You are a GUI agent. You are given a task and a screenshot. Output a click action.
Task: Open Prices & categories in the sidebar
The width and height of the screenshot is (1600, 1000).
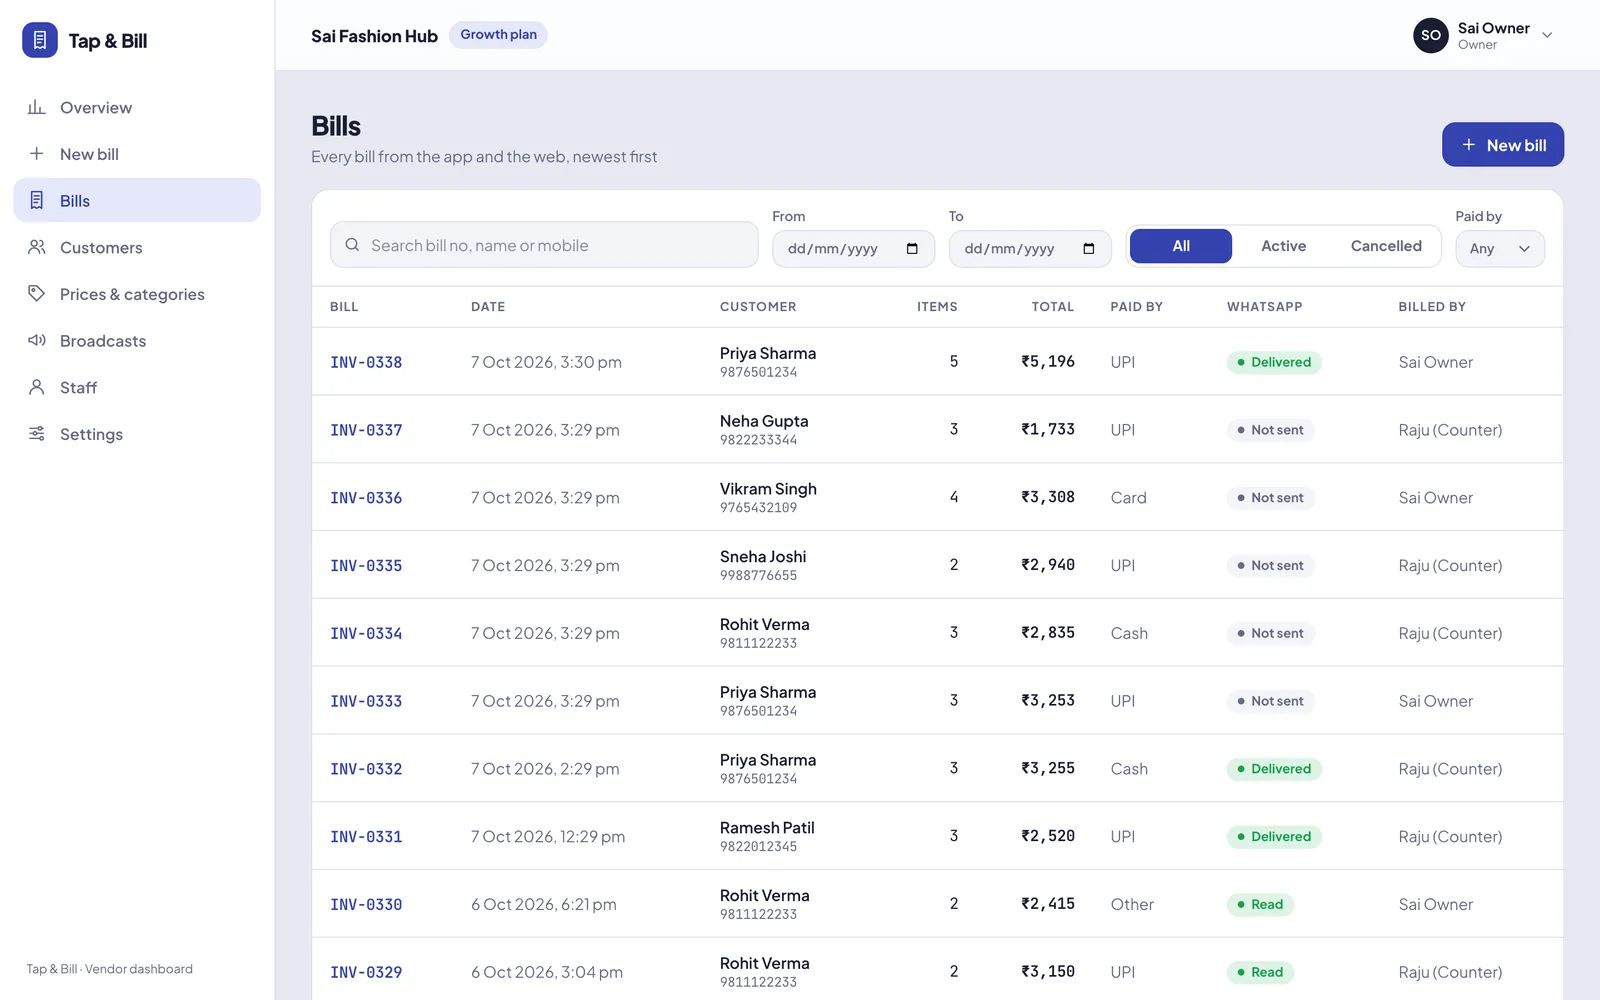coord(137,294)
